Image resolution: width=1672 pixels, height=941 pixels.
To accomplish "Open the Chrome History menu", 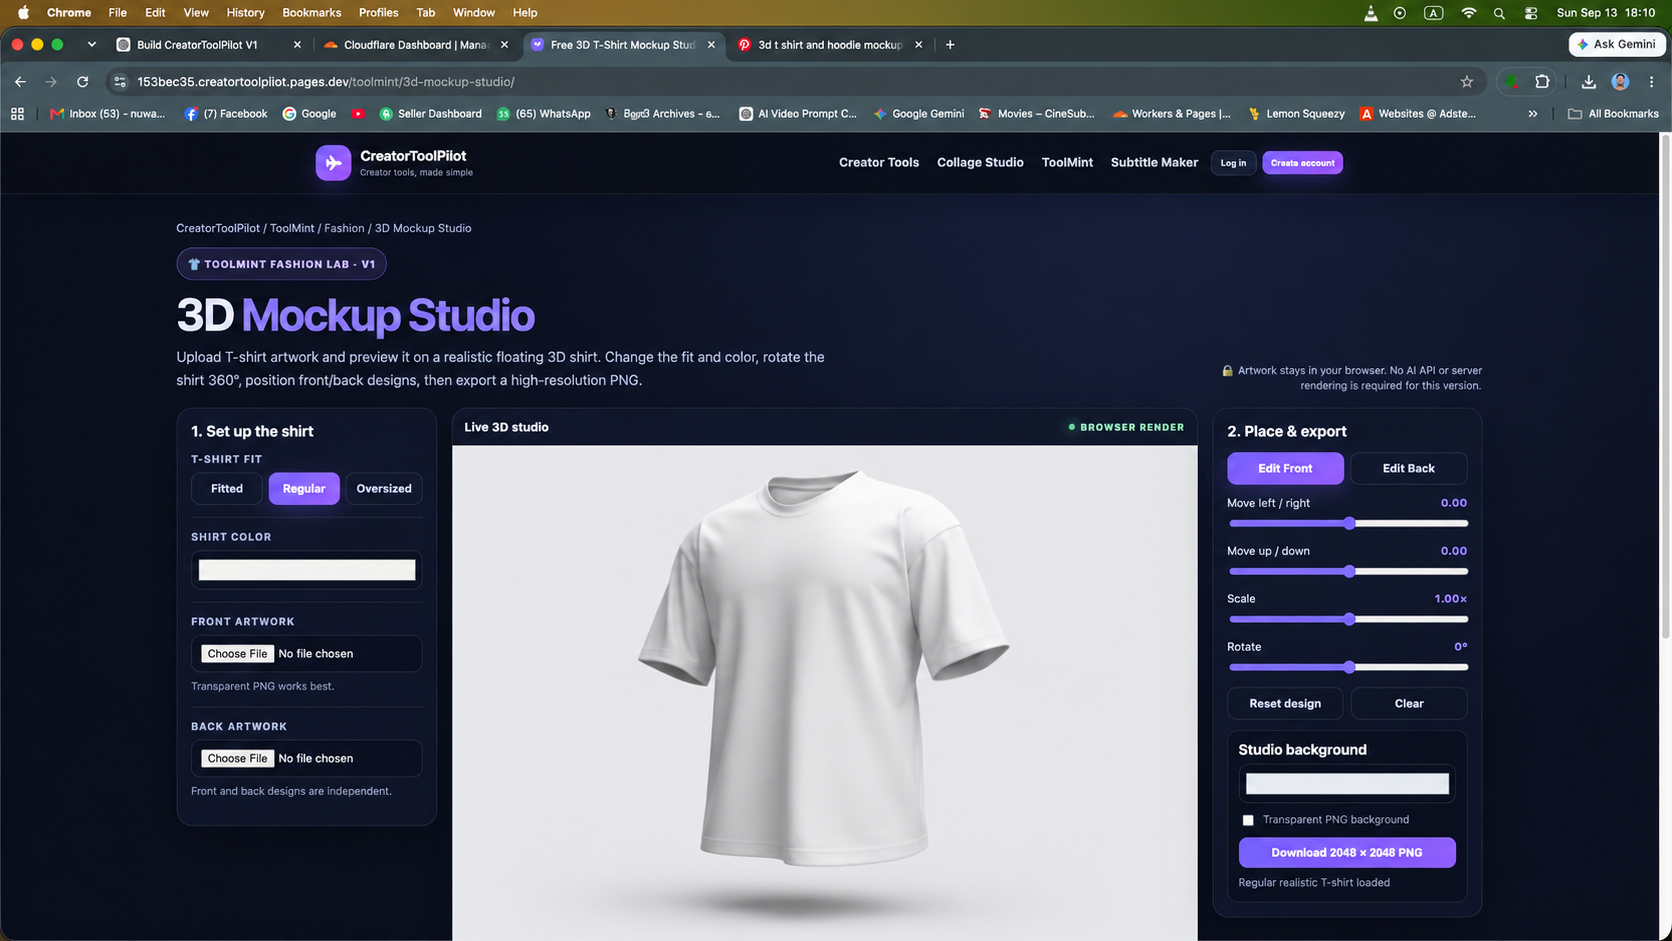I will pyautogui.click(x=245, y=13).
